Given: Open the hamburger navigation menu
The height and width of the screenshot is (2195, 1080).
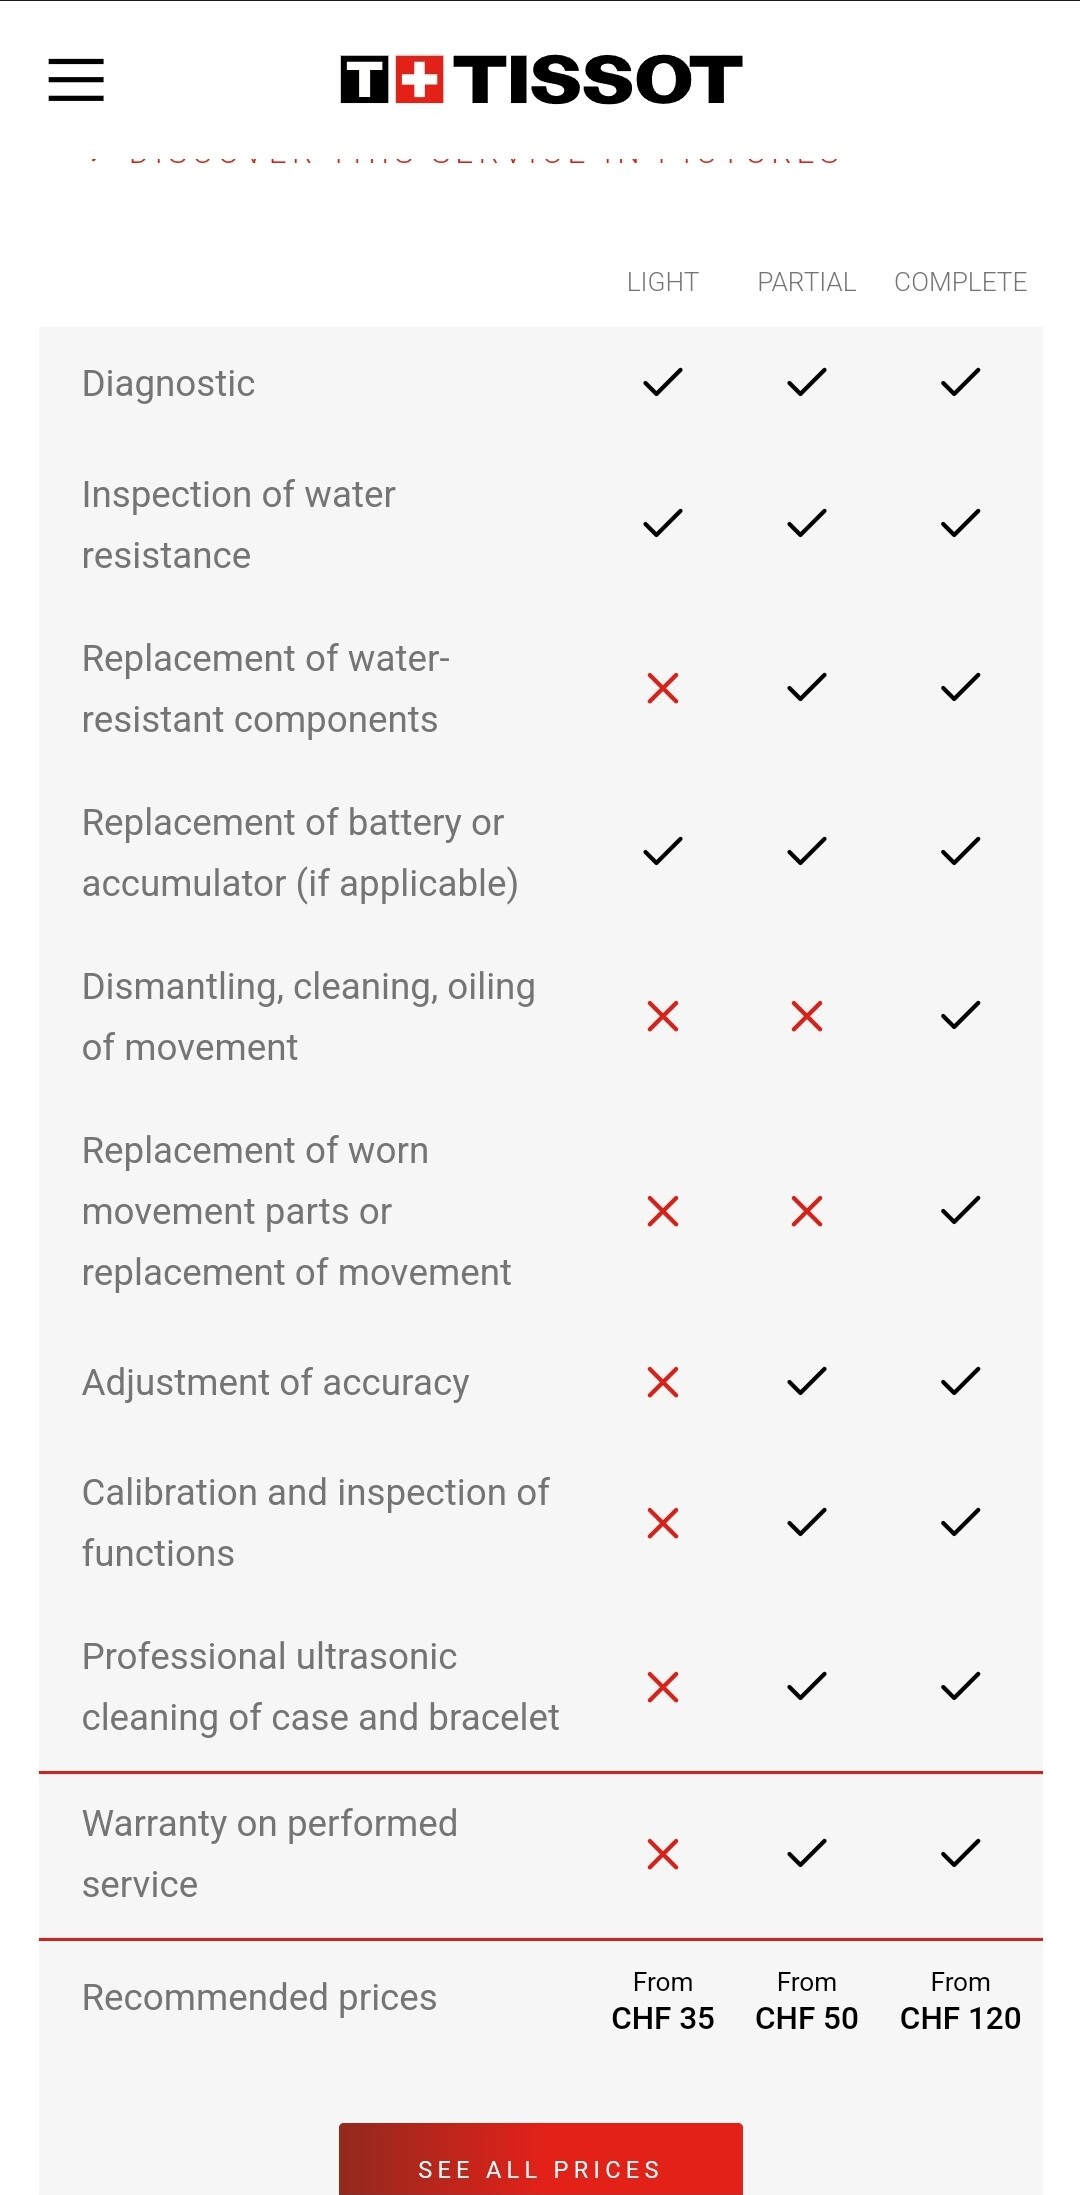Looking at the screenshot, I should click(76, 80).
